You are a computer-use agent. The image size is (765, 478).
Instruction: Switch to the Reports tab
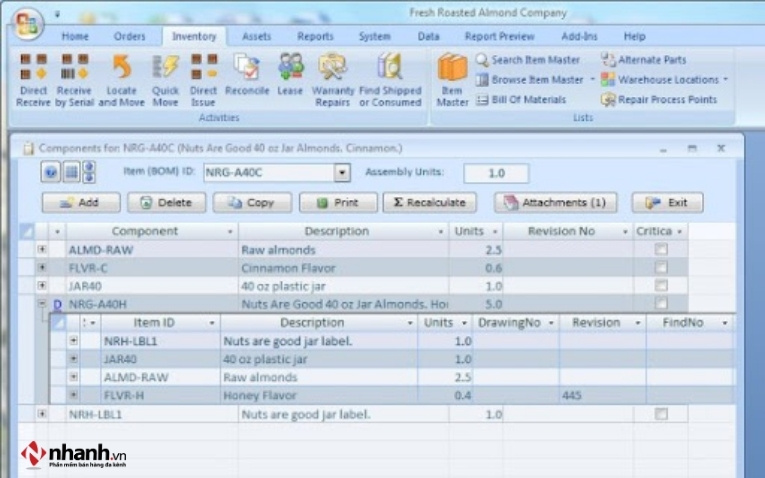pyautogui.click(x=315, y=37)
